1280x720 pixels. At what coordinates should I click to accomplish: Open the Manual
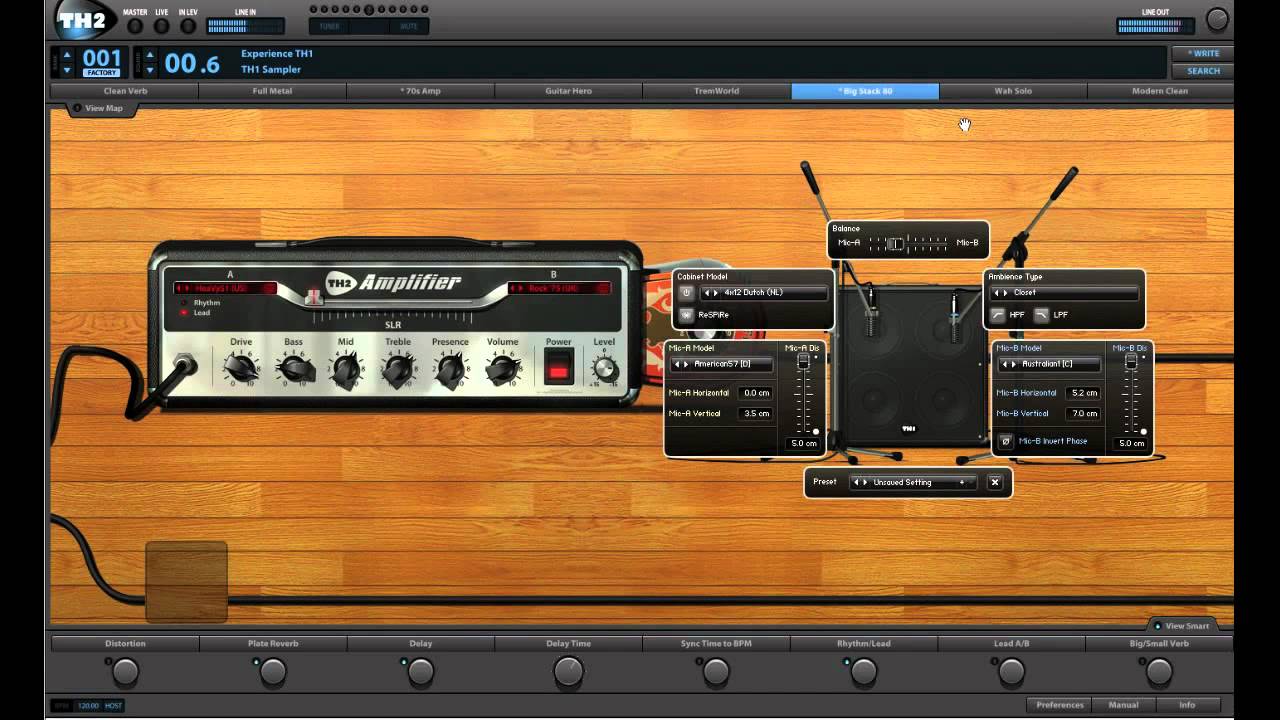[x=1123, y=705]
